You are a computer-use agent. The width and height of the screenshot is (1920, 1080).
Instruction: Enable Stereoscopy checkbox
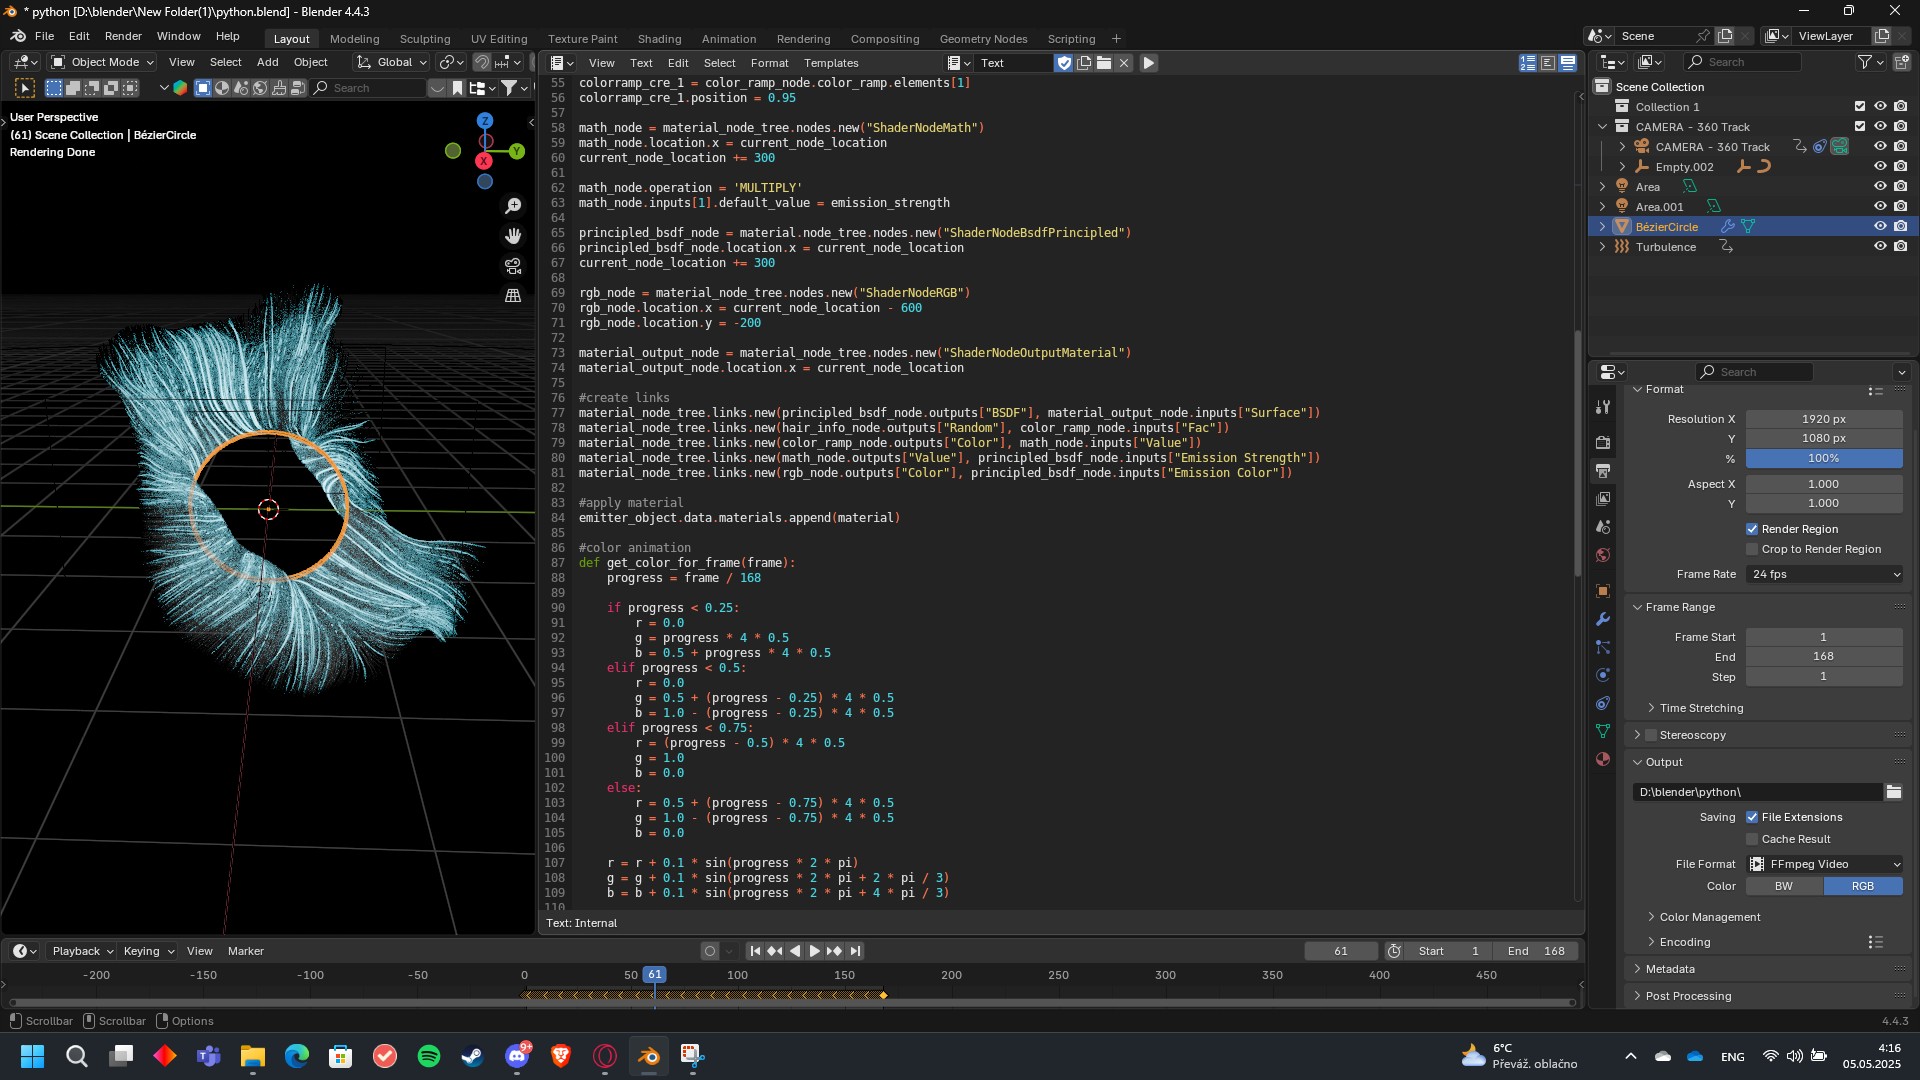(1651, 735)
